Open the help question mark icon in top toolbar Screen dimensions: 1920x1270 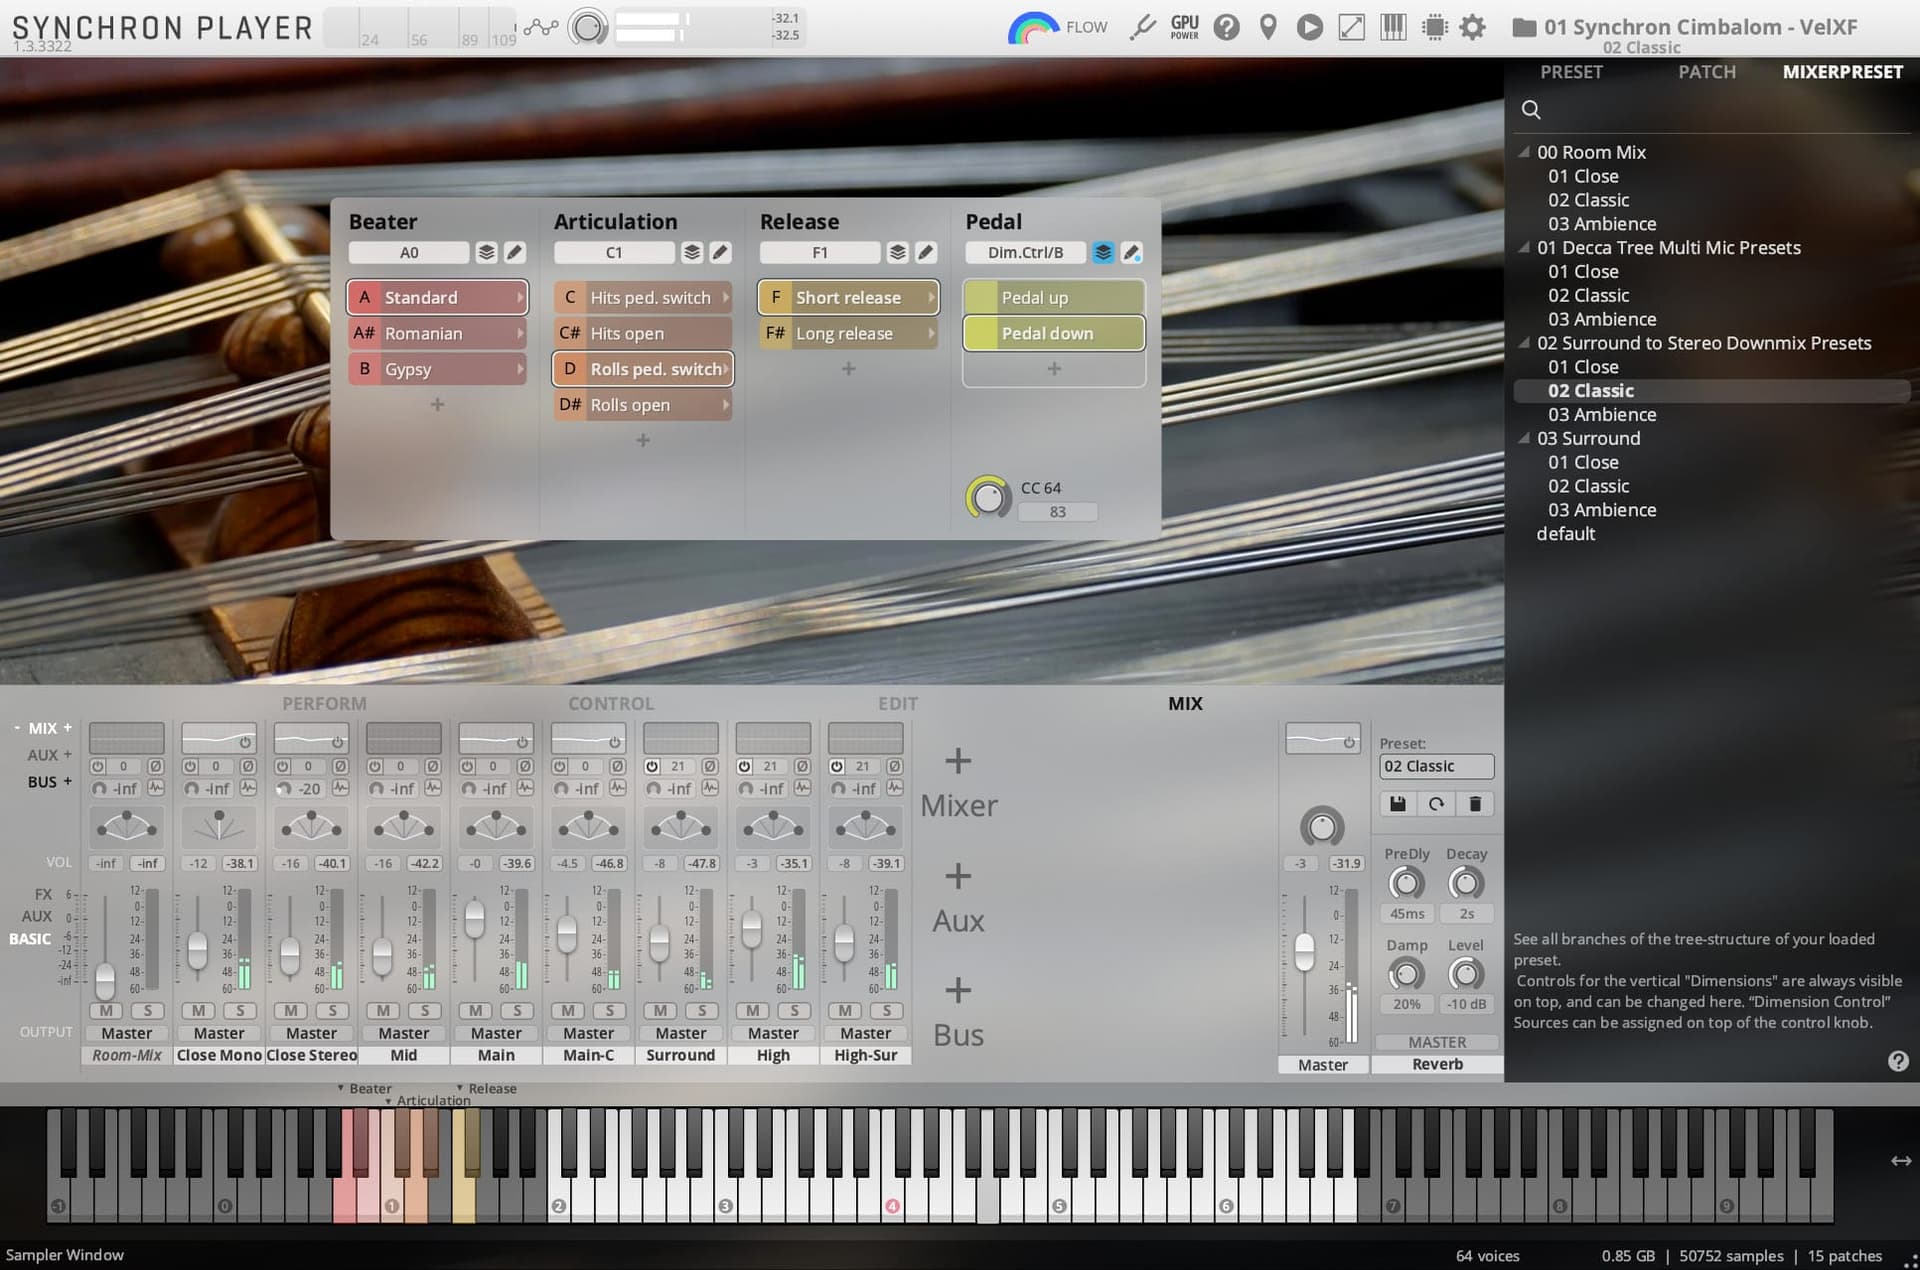point(1226,27)
